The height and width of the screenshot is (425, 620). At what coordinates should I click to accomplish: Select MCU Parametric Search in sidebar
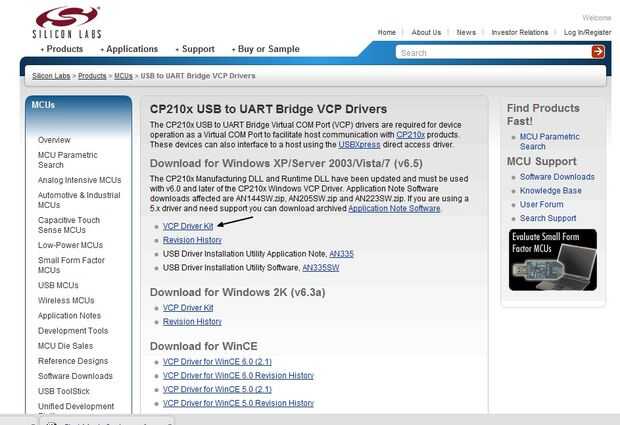click(68, 160)
